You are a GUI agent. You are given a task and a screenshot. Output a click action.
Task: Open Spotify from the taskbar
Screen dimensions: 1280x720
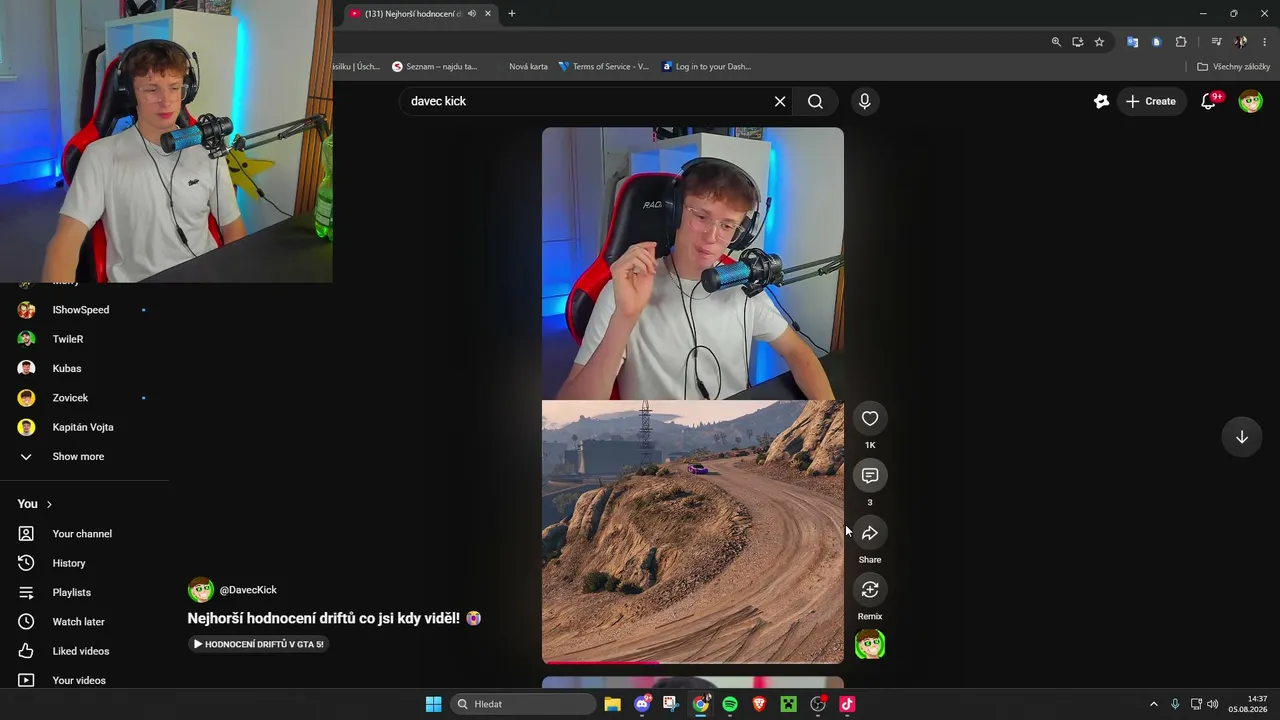click(x=730, y=704)
